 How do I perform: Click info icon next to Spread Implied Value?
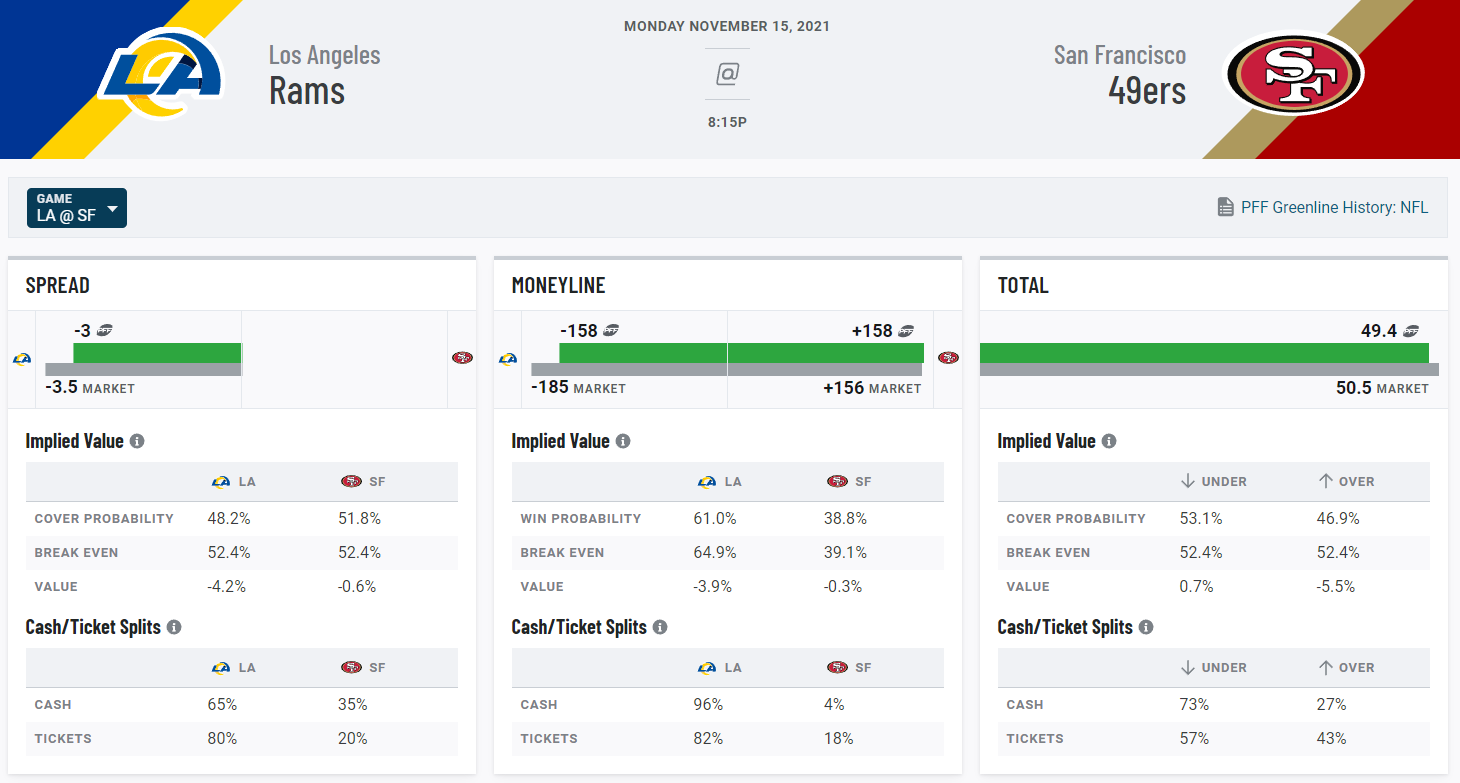click(x=137, y=441)
